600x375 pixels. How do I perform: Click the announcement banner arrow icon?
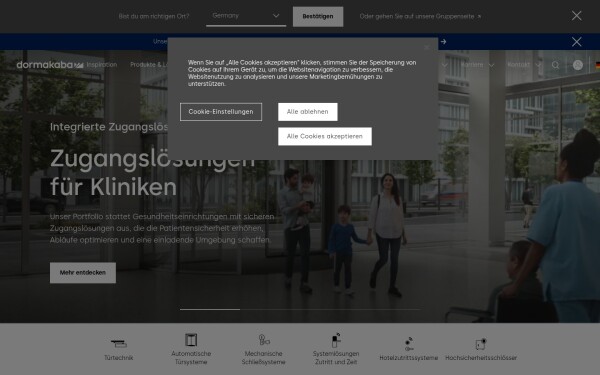[443, 41]
